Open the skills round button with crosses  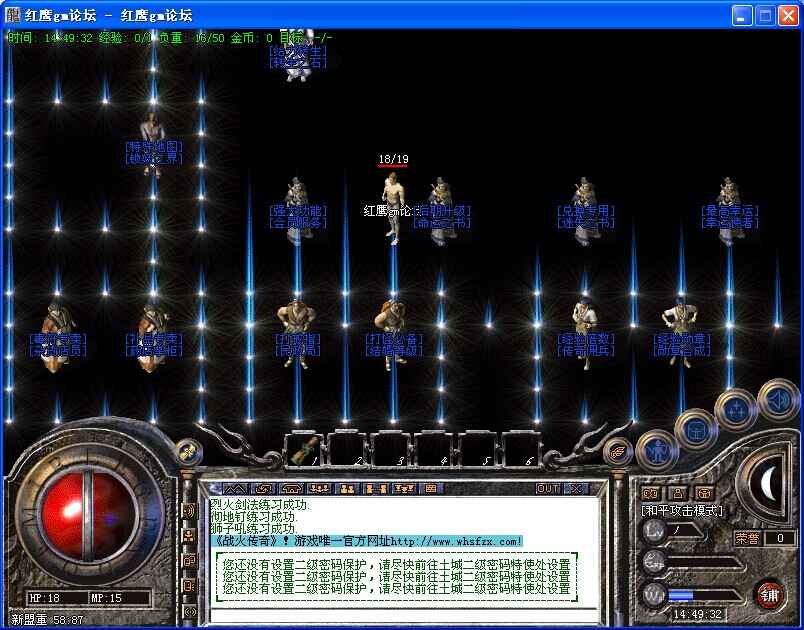(736, 410)
